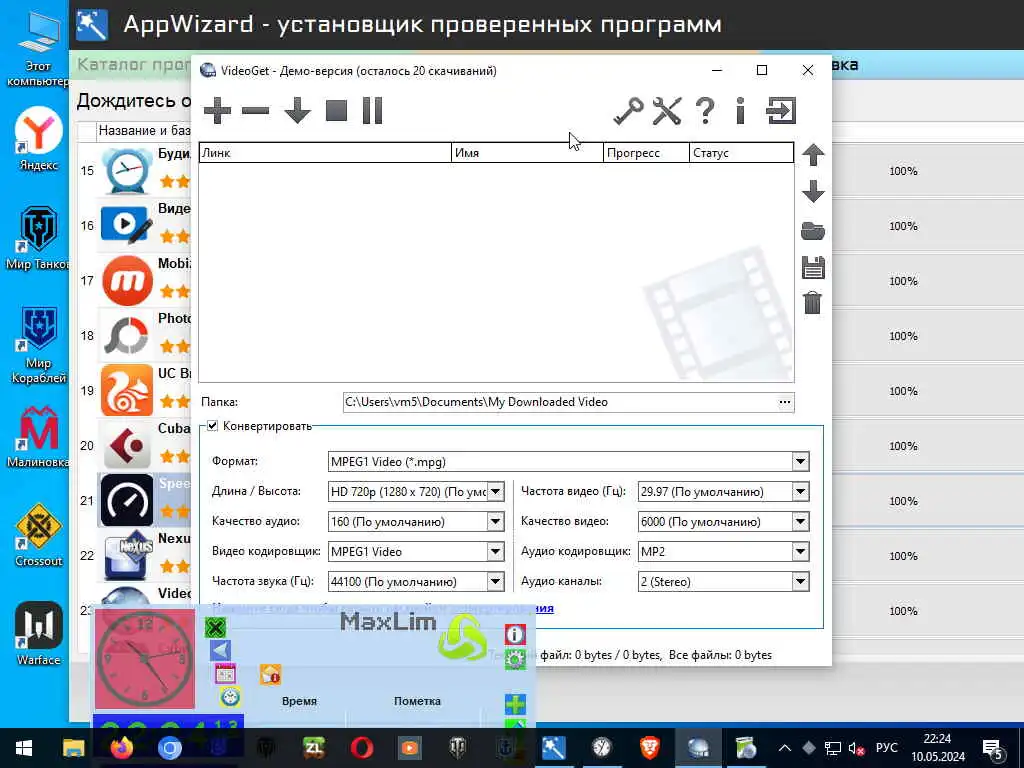Click MaxLim blue left-arrow icon
This screenshot has width=1024, height=768.
click(221, 650)
